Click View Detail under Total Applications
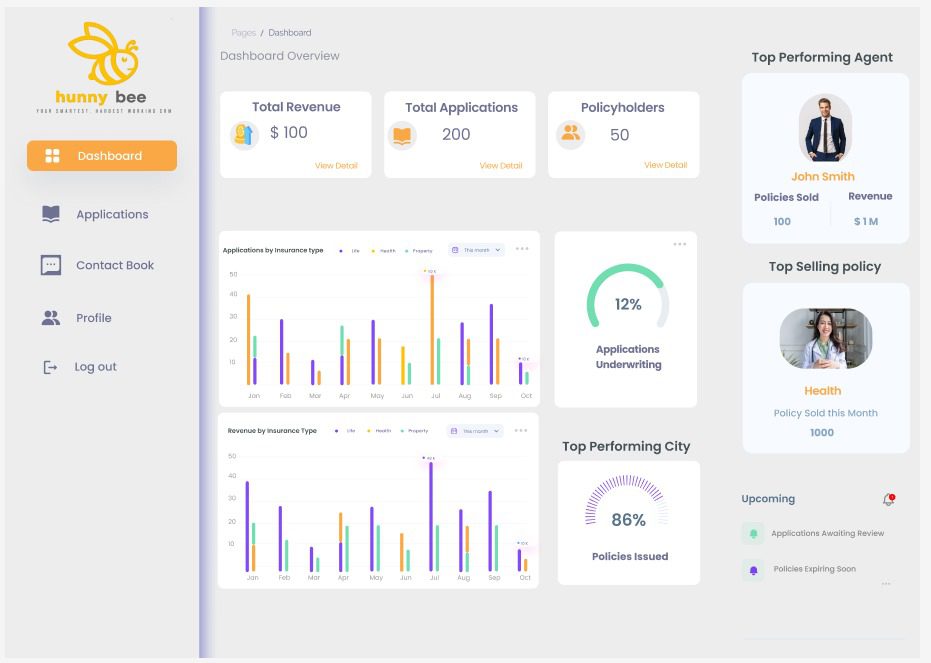The image size is (931, 663). [x=500, y=166]
